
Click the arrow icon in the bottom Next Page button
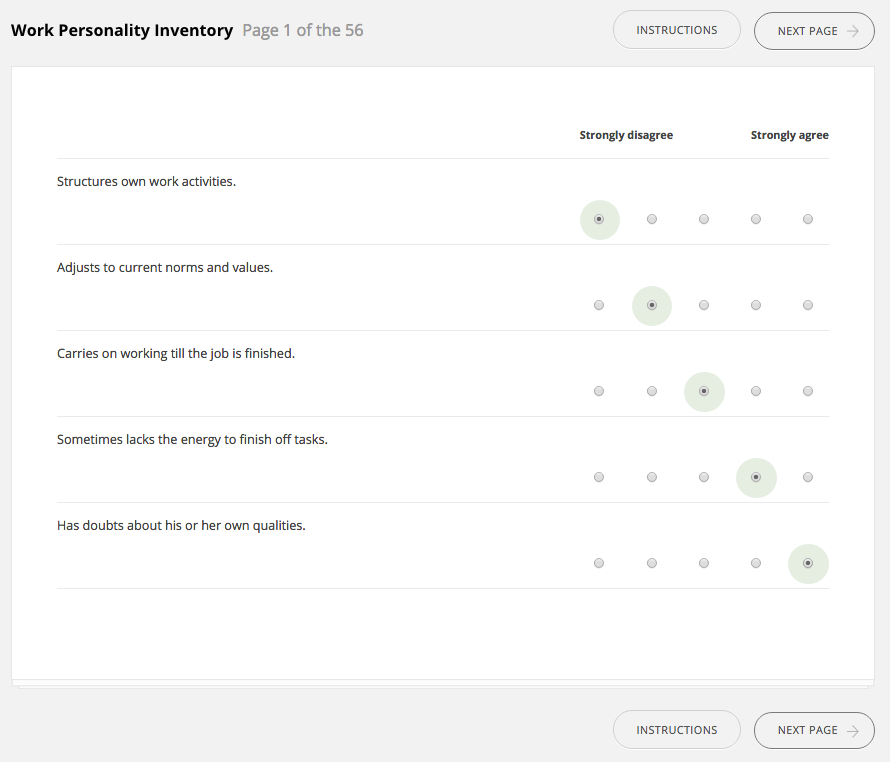click(852, 730)
